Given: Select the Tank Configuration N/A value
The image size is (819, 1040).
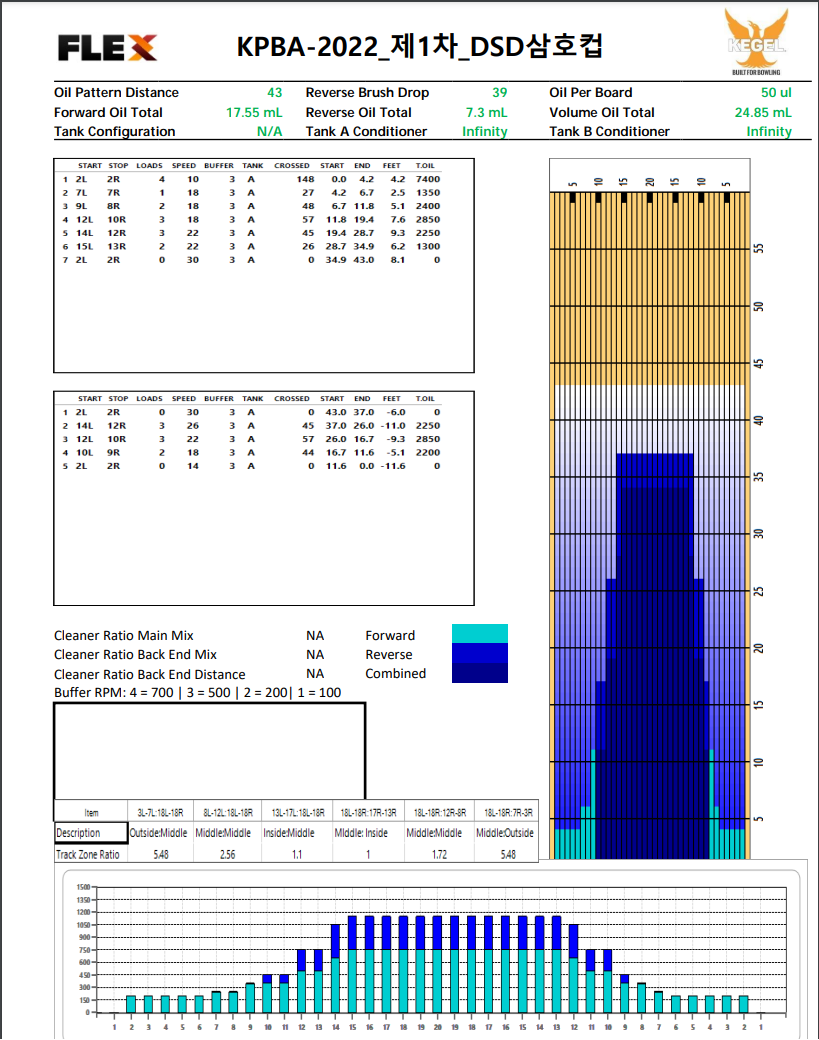Looking at the screenshot, I should tap(269, 131).
